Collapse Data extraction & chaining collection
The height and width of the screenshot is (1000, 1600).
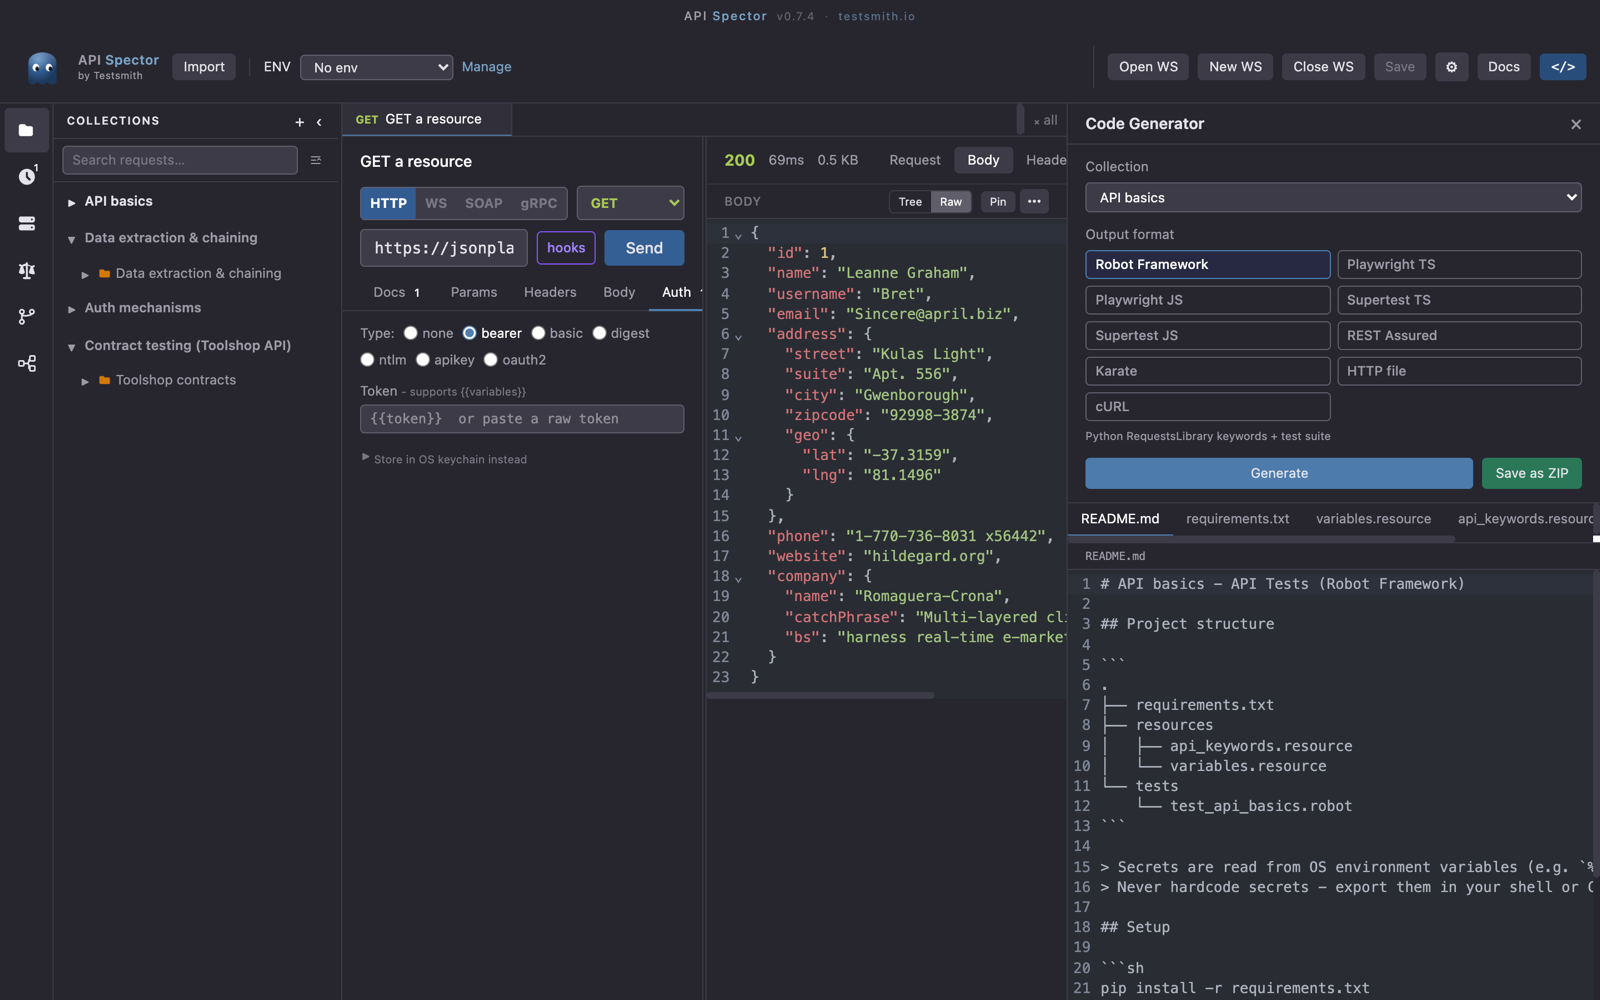click(72, 239)
